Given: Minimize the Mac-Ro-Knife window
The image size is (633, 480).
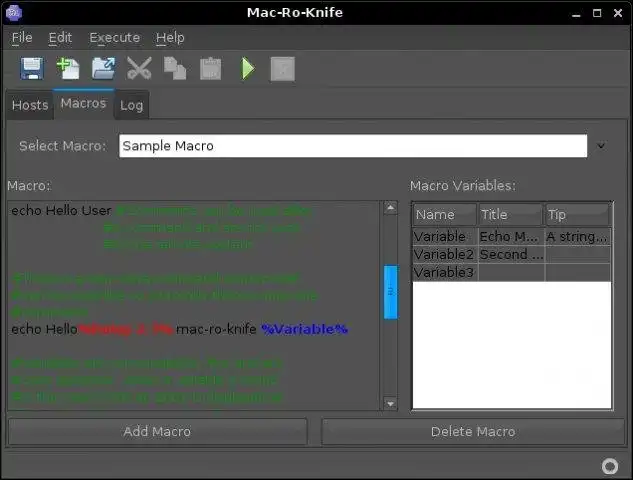Looking at the screenshot, I should (x=576, y=13).
